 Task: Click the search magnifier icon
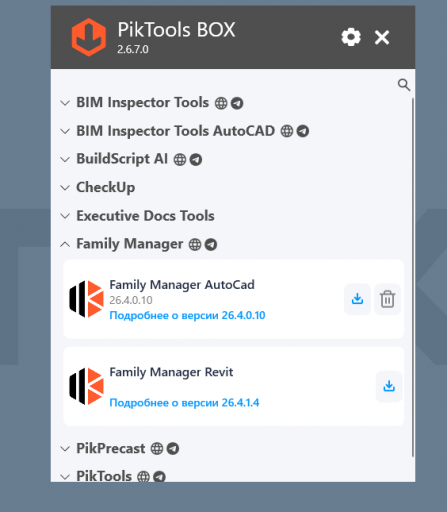[x=404, y=85]
